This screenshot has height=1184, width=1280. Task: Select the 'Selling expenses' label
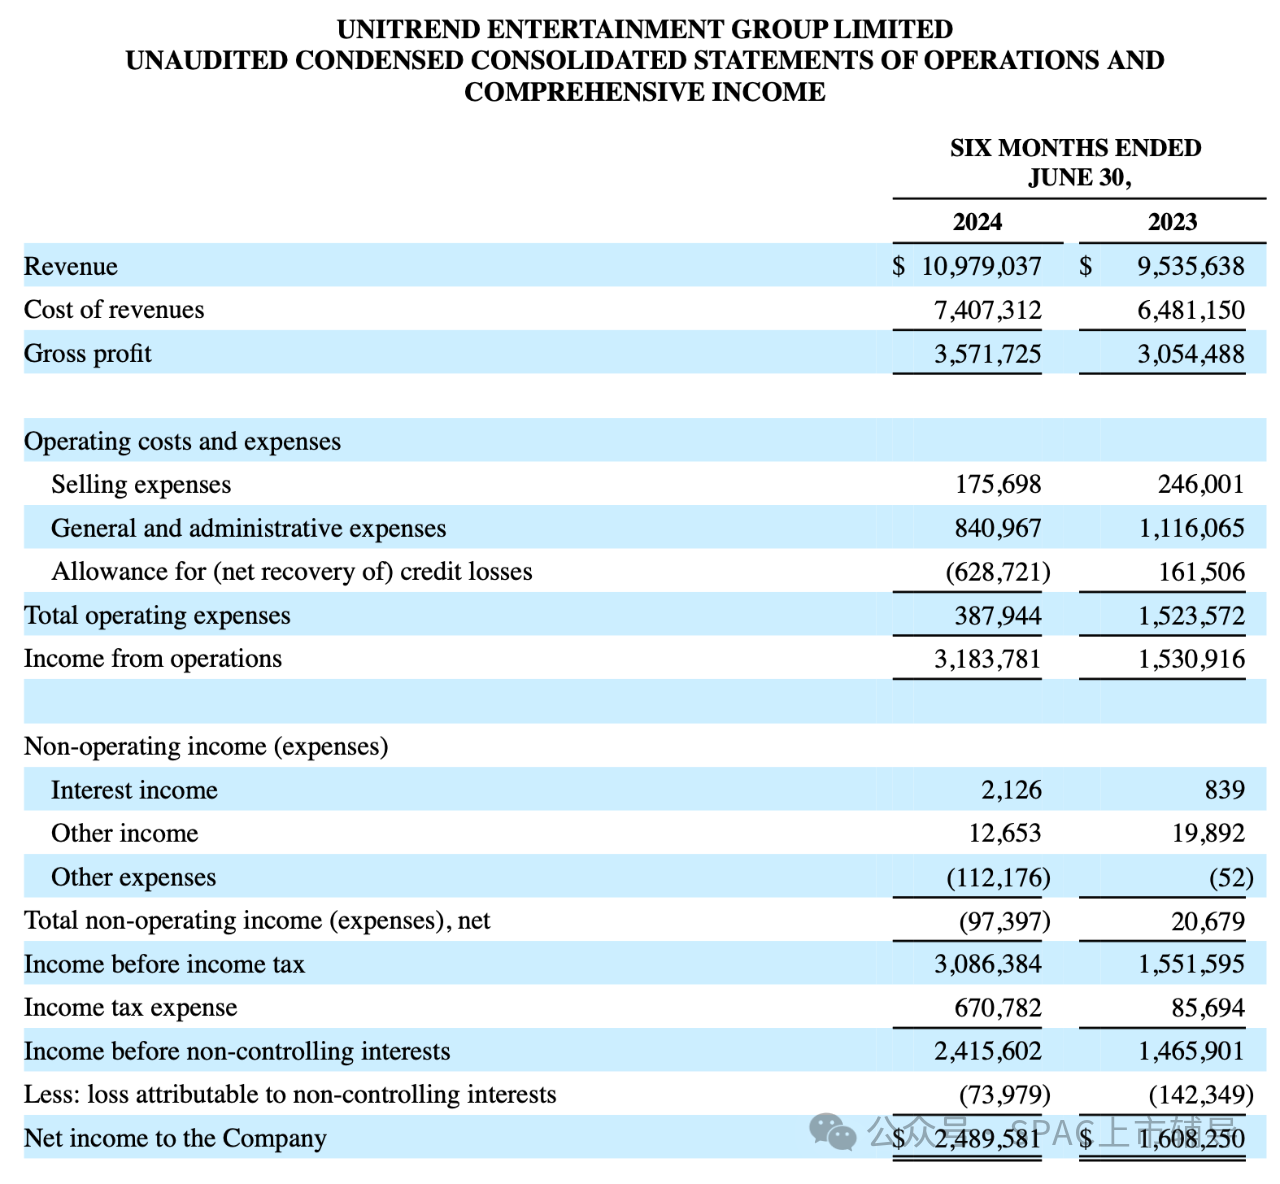[x=141, y=485]
